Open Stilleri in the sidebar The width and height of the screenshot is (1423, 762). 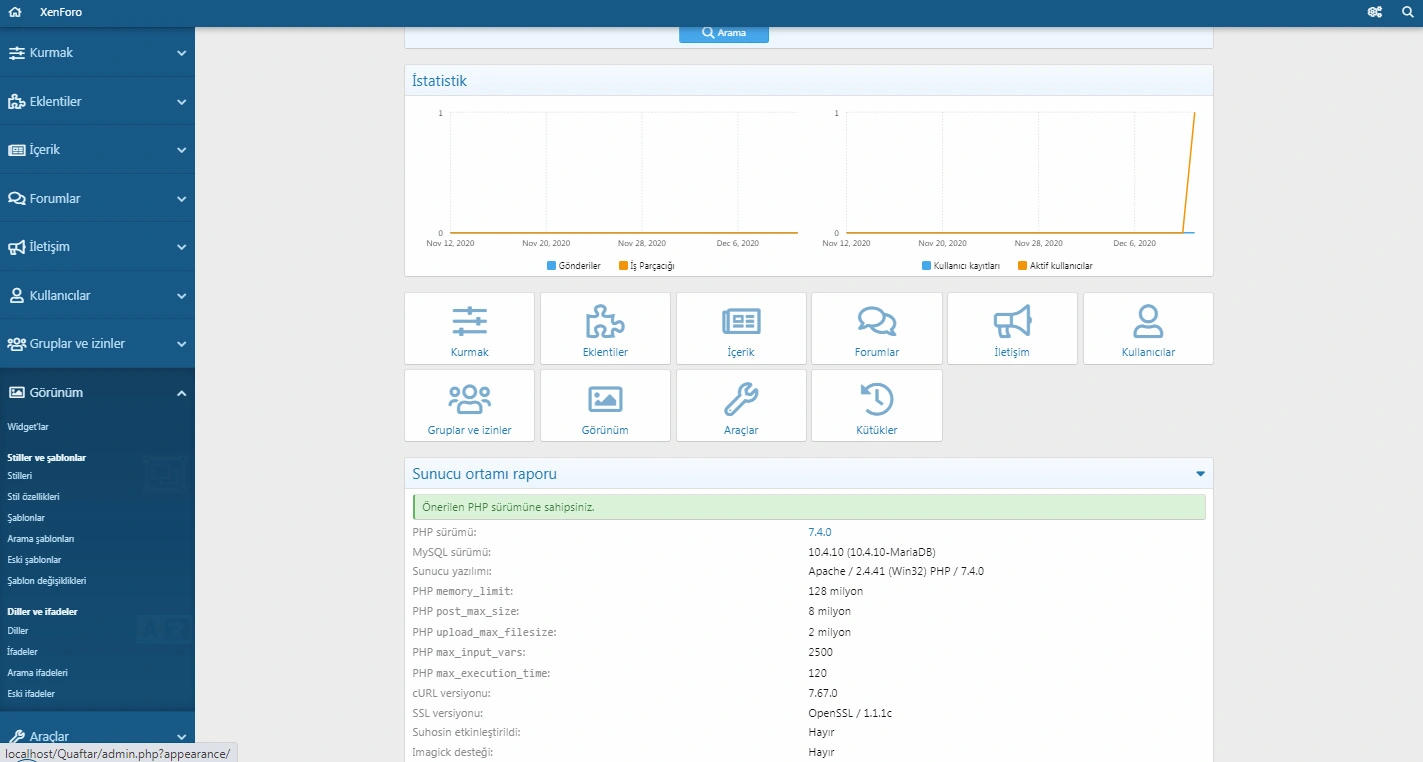coord(20,476)
